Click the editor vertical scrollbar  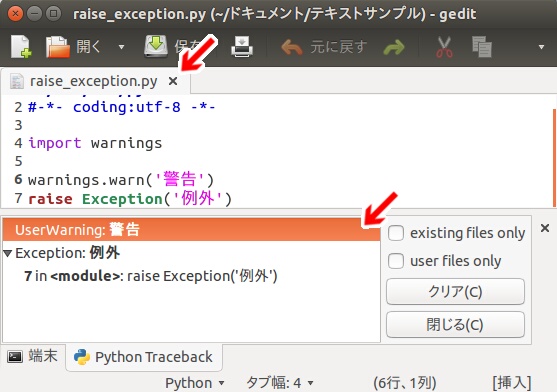click(554, 158)
